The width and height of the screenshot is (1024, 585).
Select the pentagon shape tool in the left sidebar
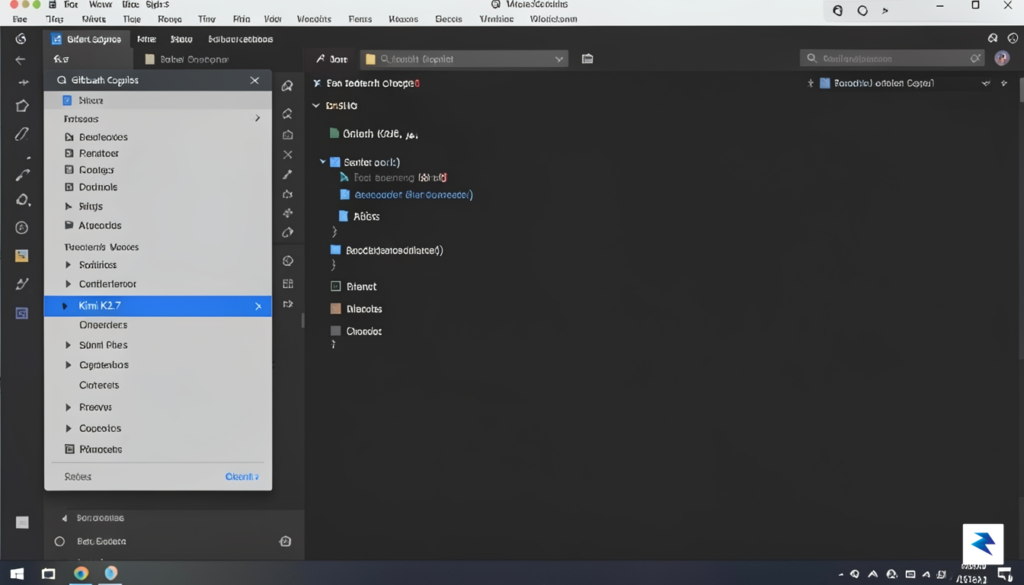pos(22,106)
